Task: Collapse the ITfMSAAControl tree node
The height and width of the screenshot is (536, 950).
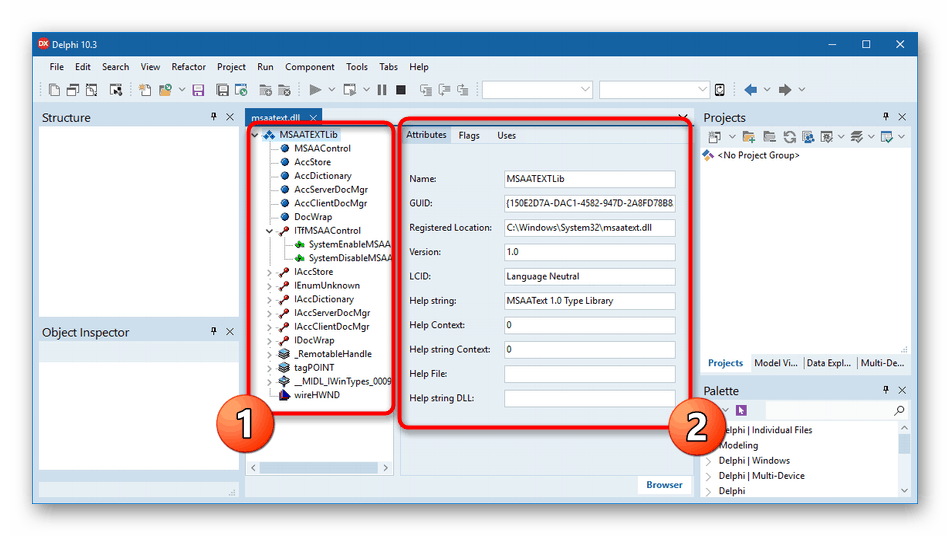Action: 270,231
